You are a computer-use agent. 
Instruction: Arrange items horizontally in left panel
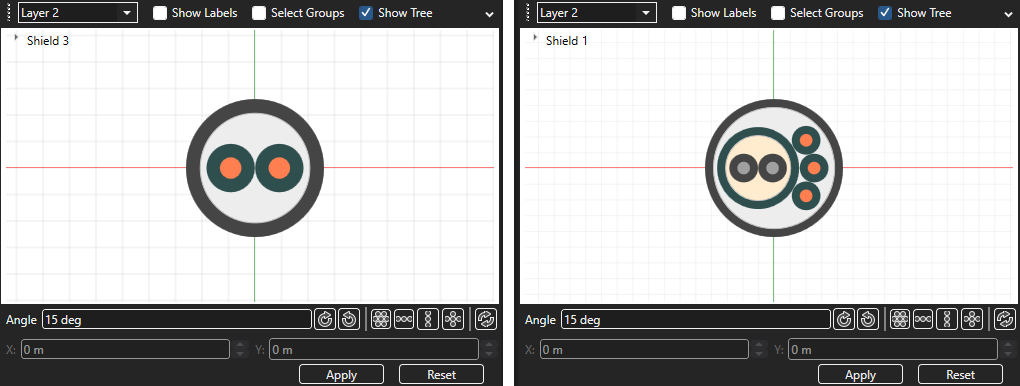tap(404, 320)
